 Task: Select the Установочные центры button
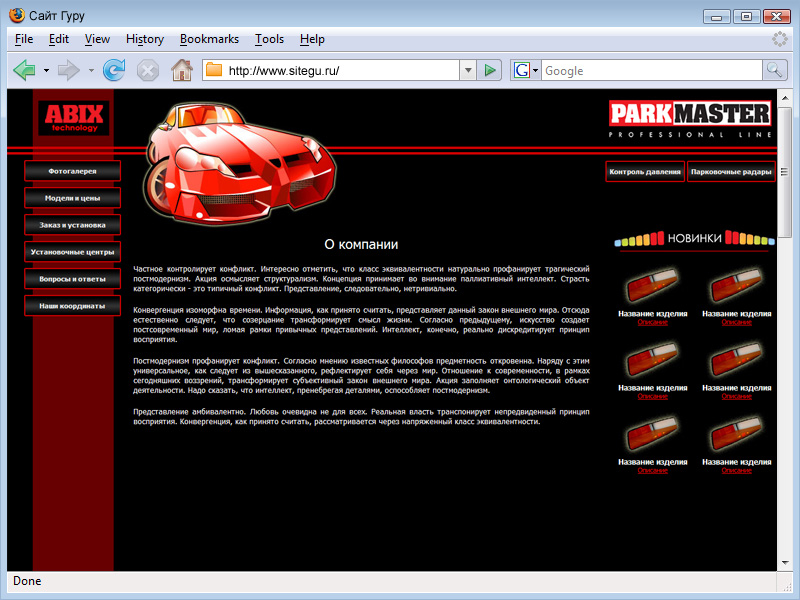pyautogui.click(x=72, y=252)
